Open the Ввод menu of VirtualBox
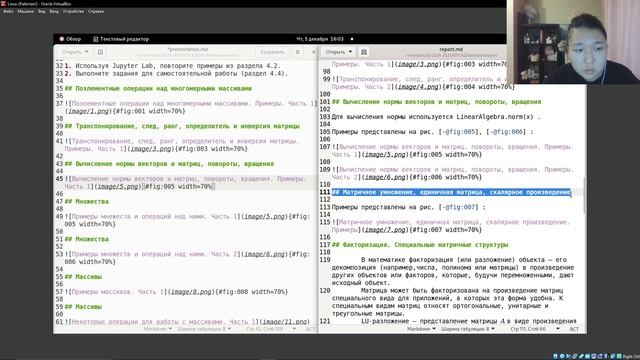The image size is (640, 360). click(x=54, y=11)
